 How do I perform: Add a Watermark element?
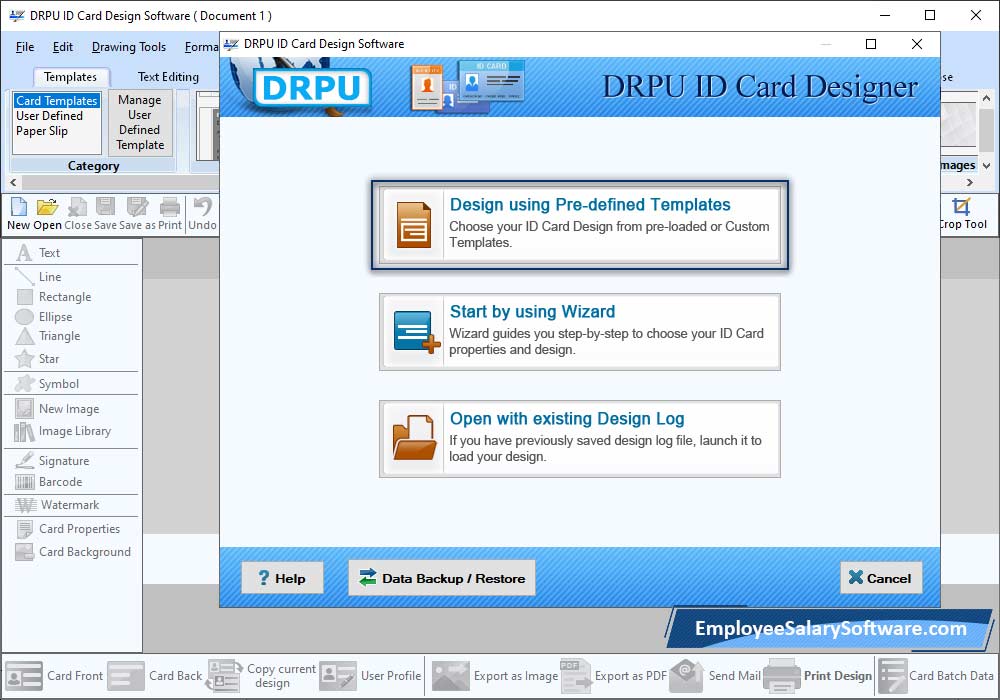pyautogui.click(x=57, y=505)
